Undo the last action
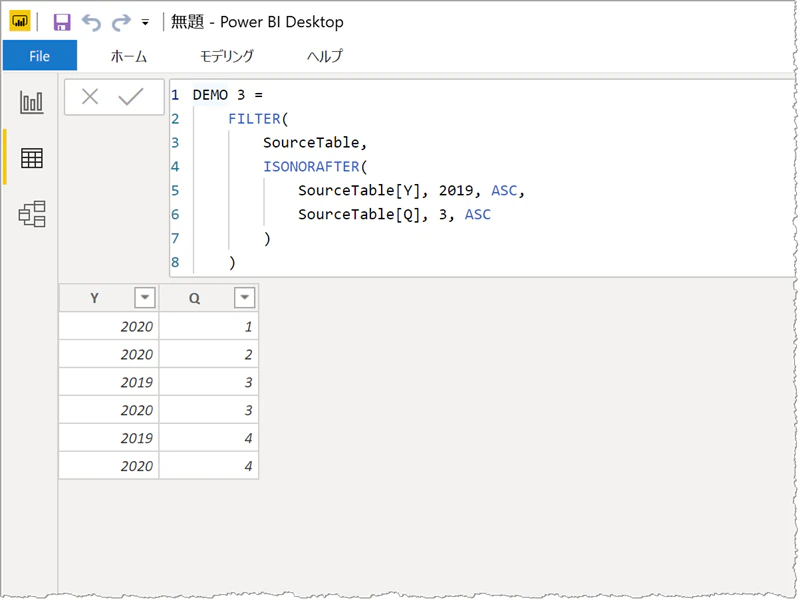 tap(91, 22)
